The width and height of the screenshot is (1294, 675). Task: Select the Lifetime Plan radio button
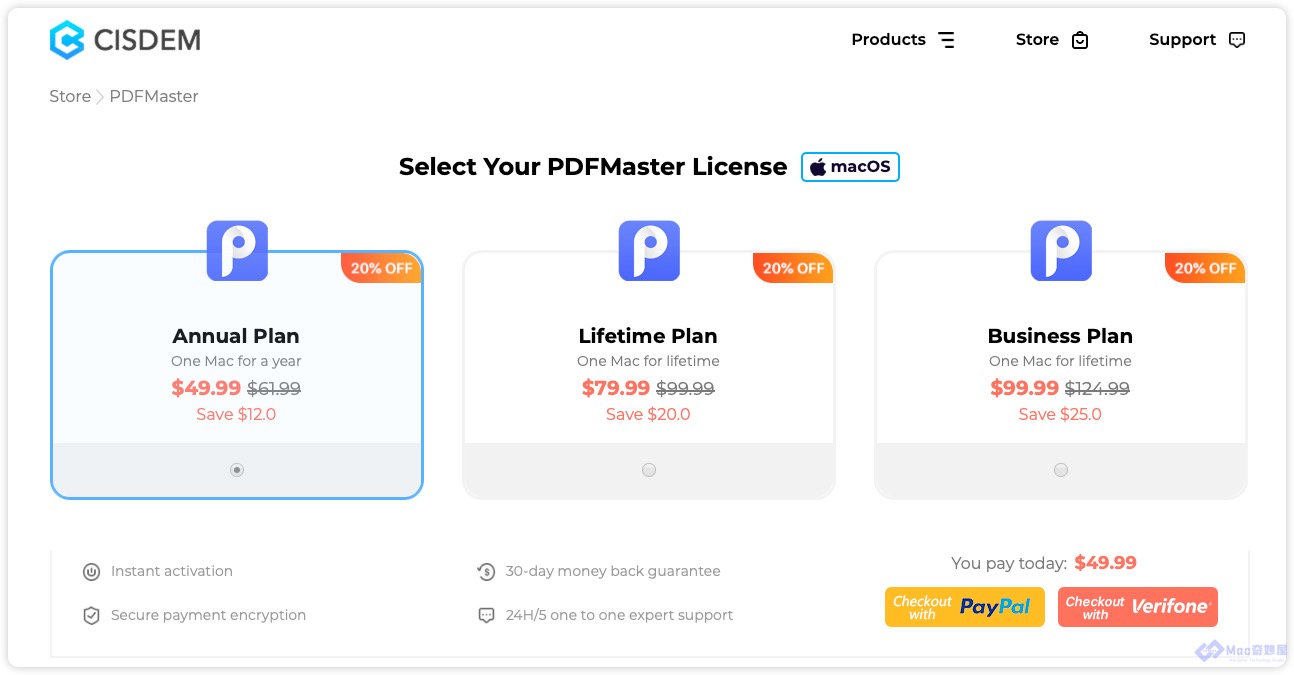(649, 470)
